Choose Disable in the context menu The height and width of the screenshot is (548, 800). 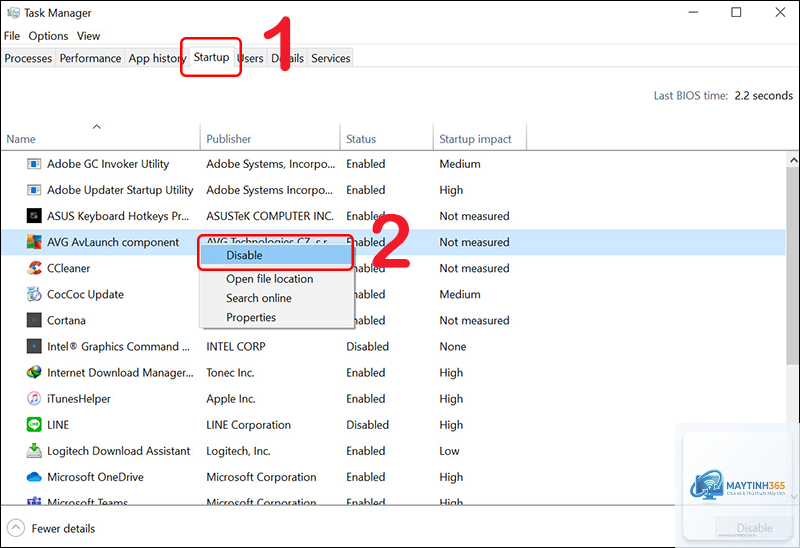tap(276, 255)
